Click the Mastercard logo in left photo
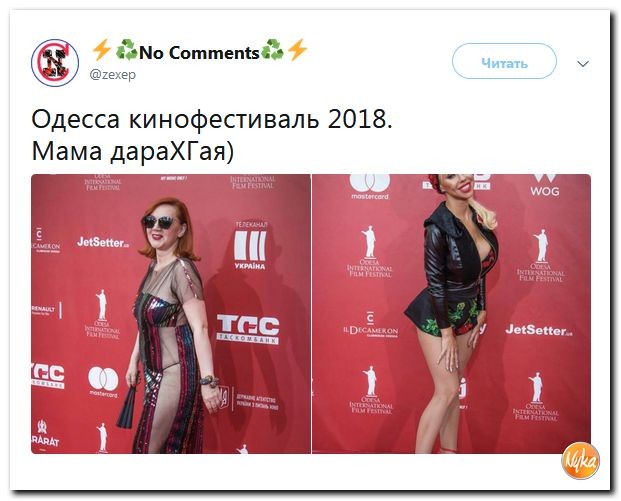This screenshot has width=621, height=501. point(103,382)
